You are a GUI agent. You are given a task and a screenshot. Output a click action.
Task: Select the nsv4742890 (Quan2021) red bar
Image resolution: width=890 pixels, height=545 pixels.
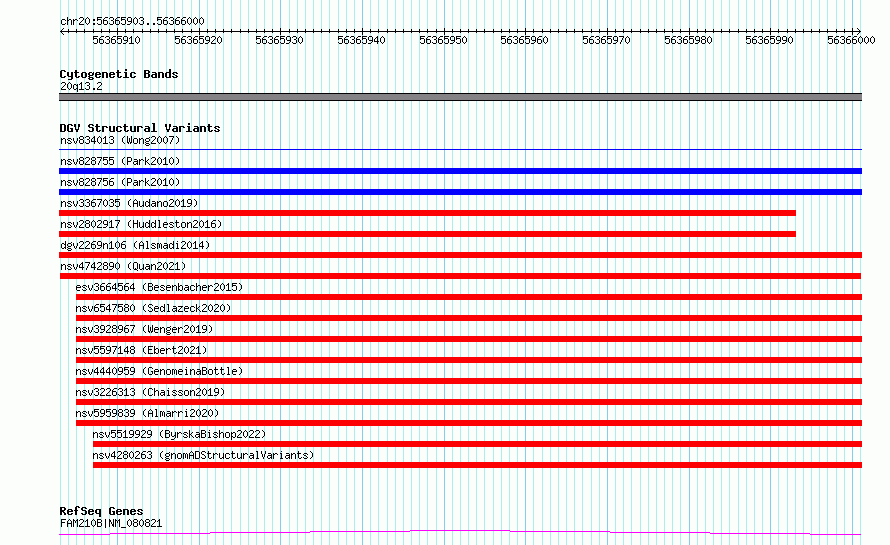pos(460,276)
